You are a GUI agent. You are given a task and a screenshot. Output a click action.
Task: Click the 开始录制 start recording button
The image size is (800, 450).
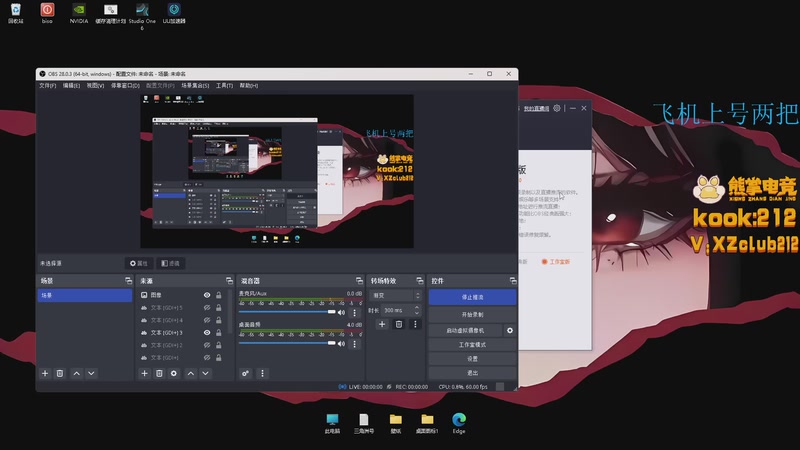[x=472, y=315]
